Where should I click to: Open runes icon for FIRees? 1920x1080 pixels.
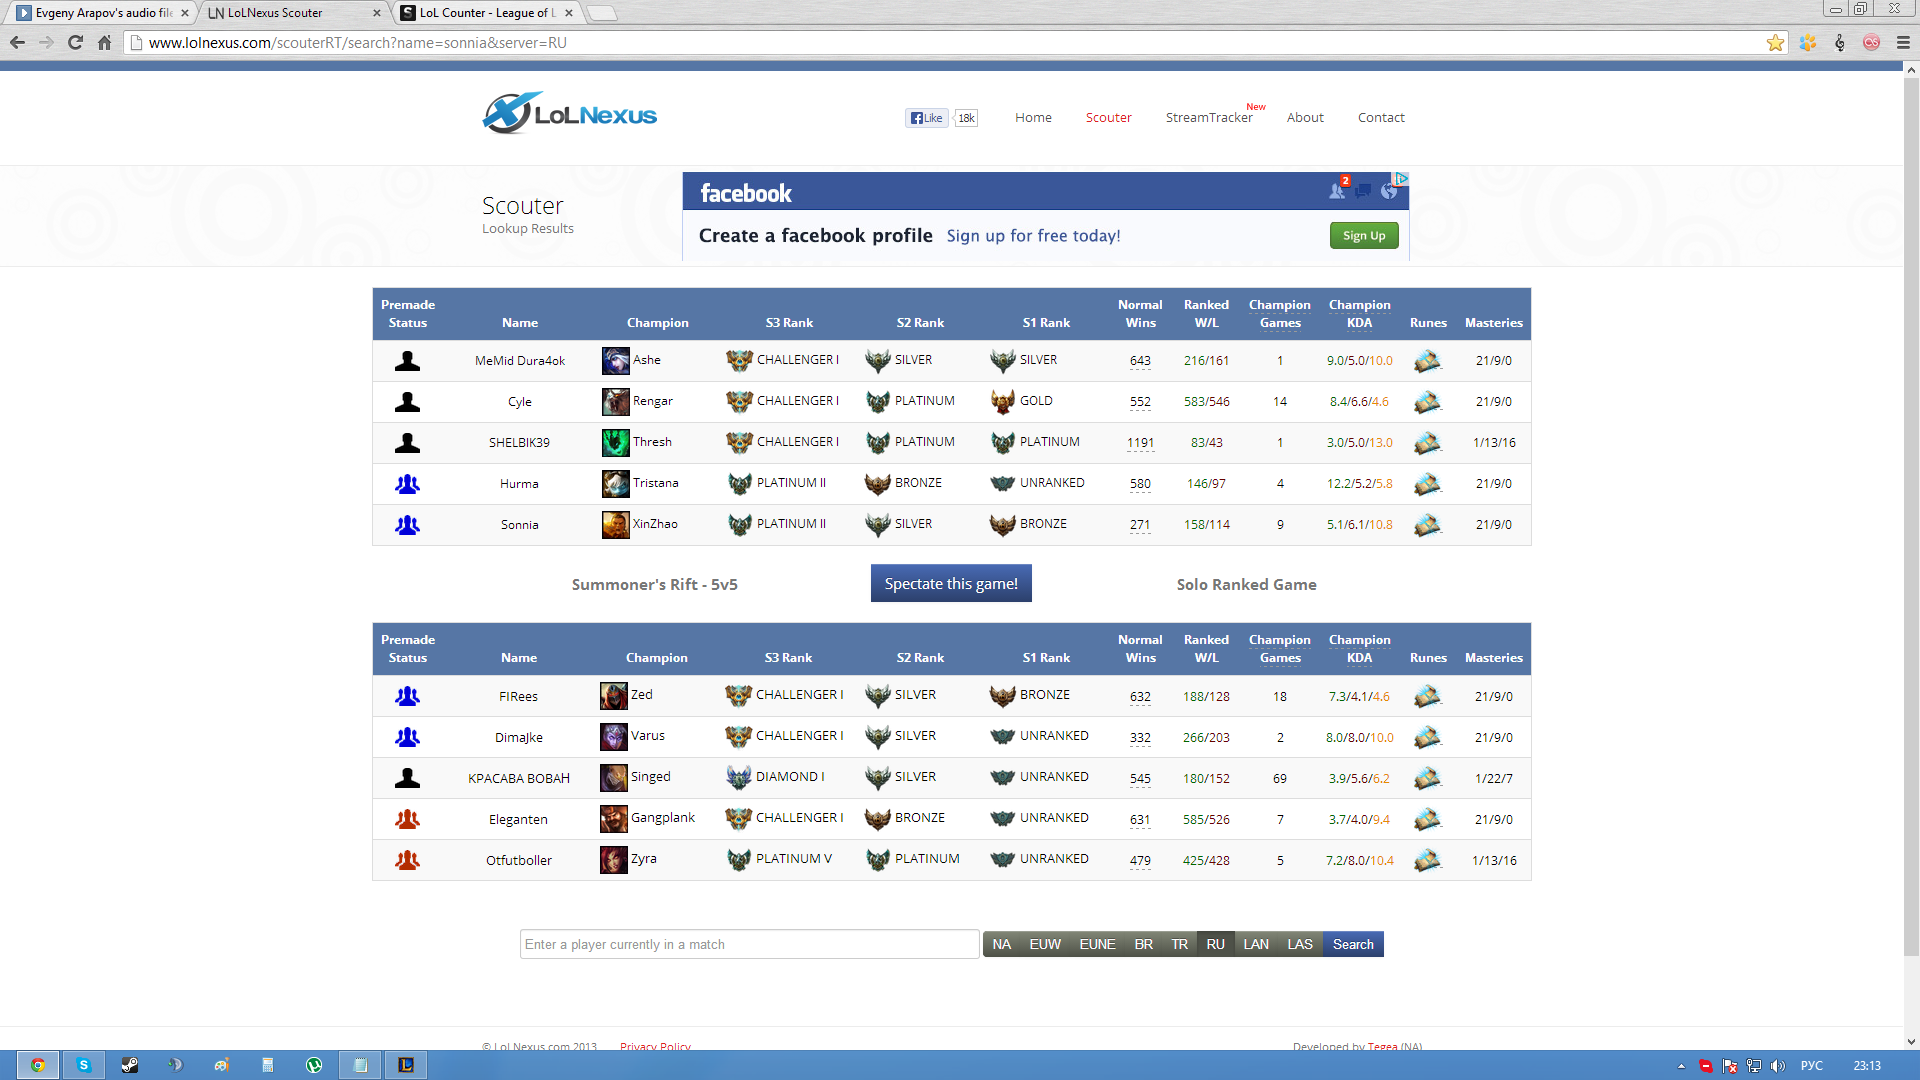1427,696
